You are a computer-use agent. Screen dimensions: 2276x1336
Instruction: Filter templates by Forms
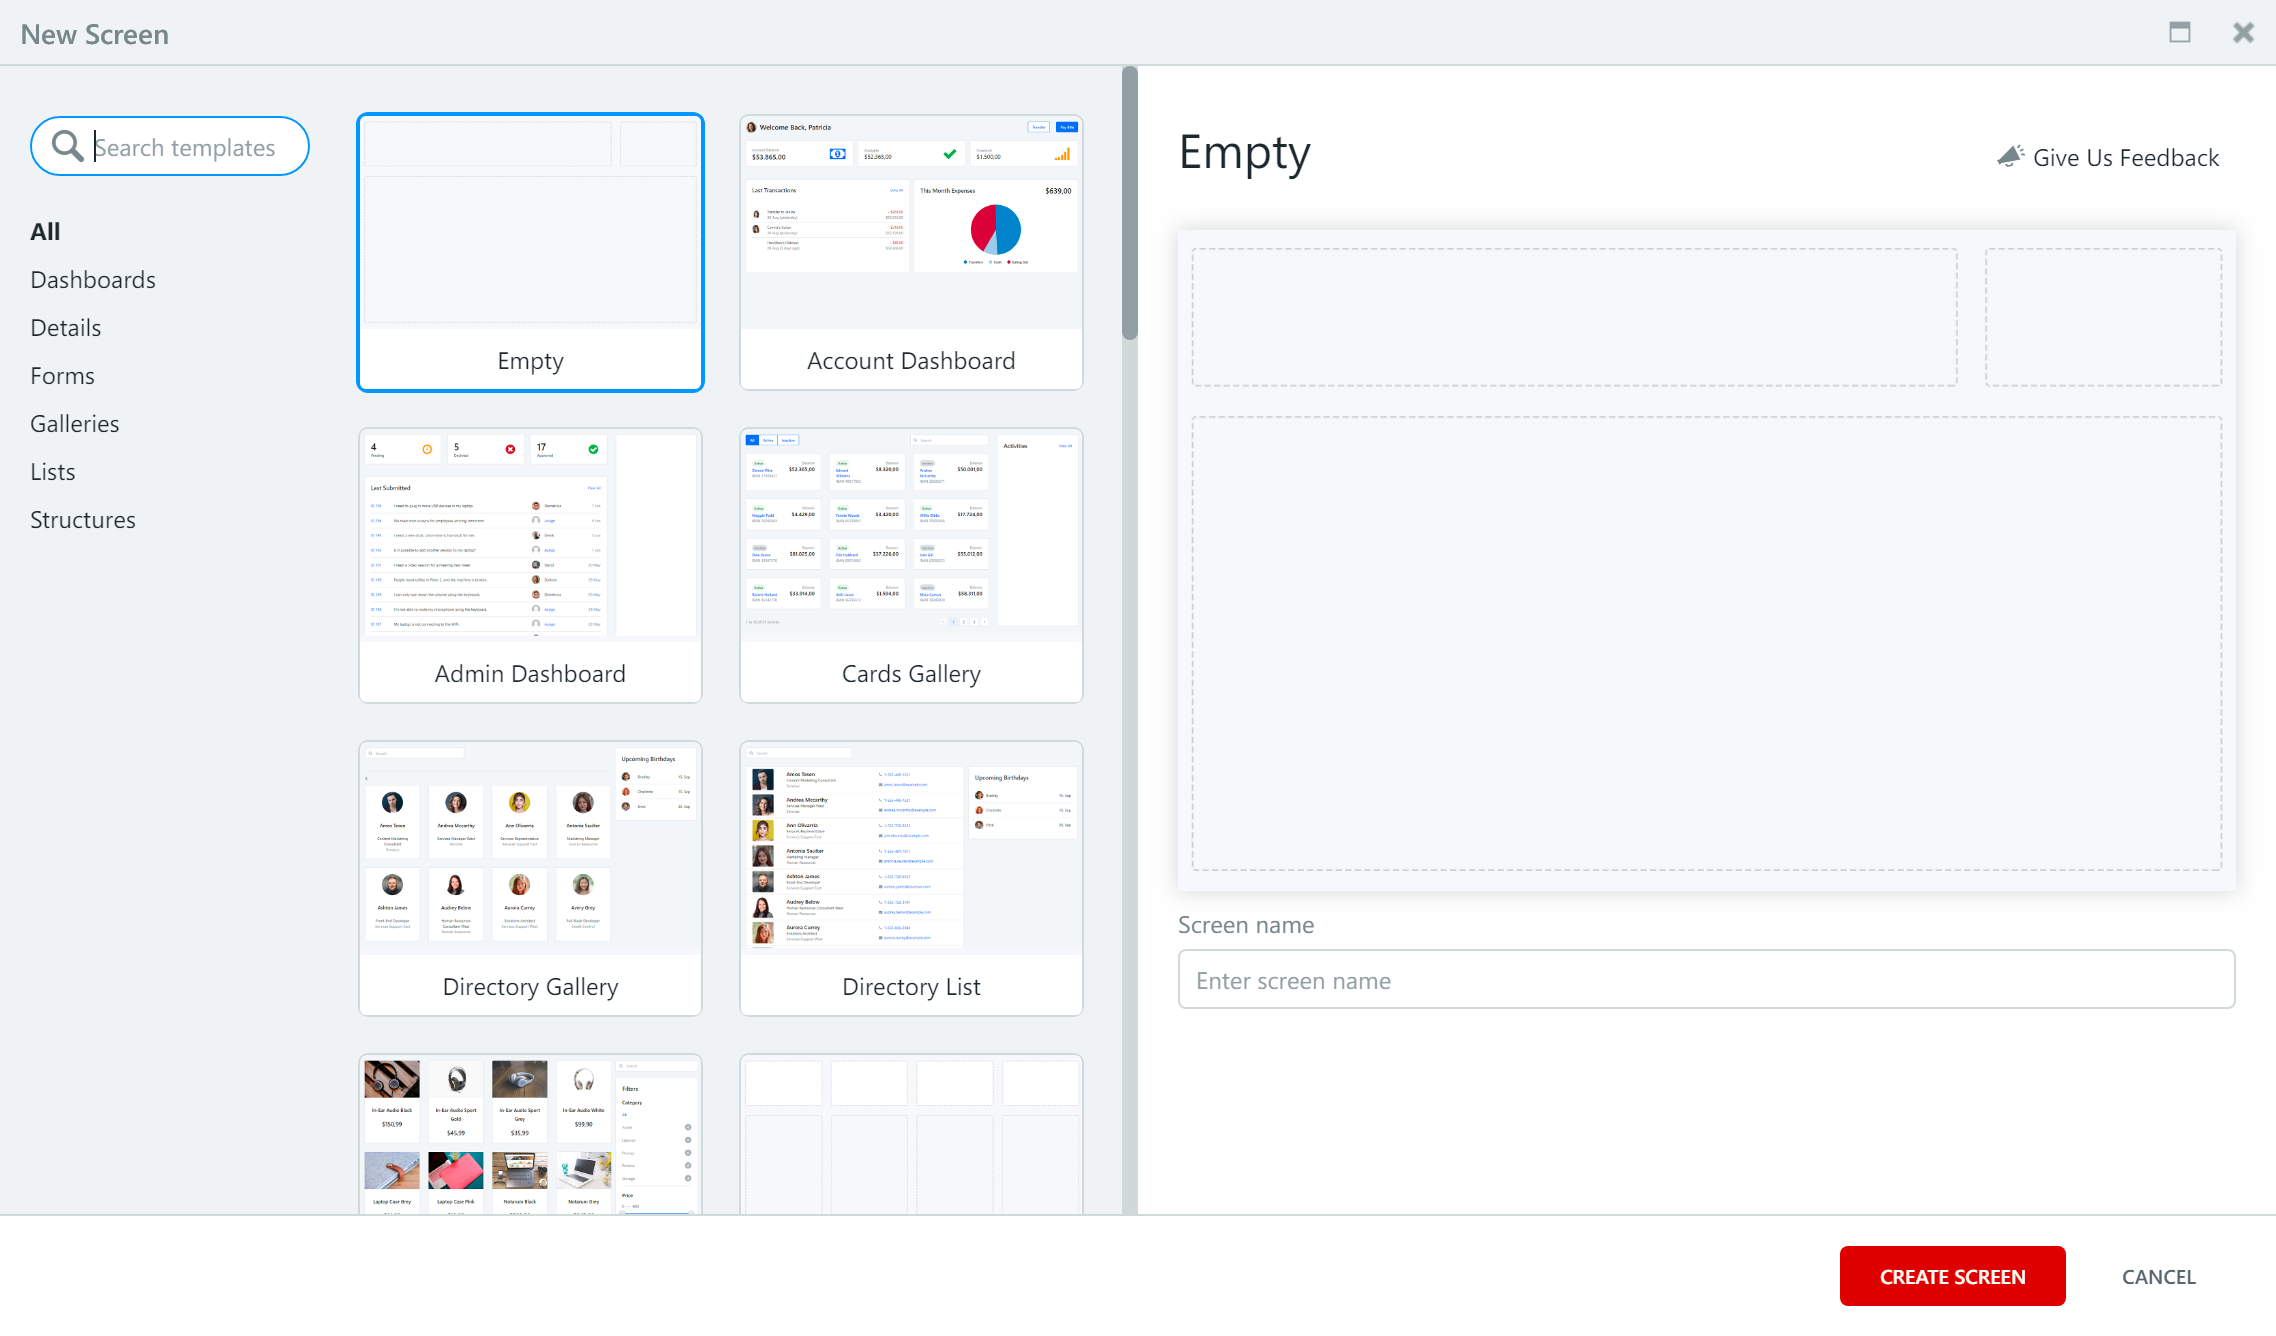[x=62, y=375]
